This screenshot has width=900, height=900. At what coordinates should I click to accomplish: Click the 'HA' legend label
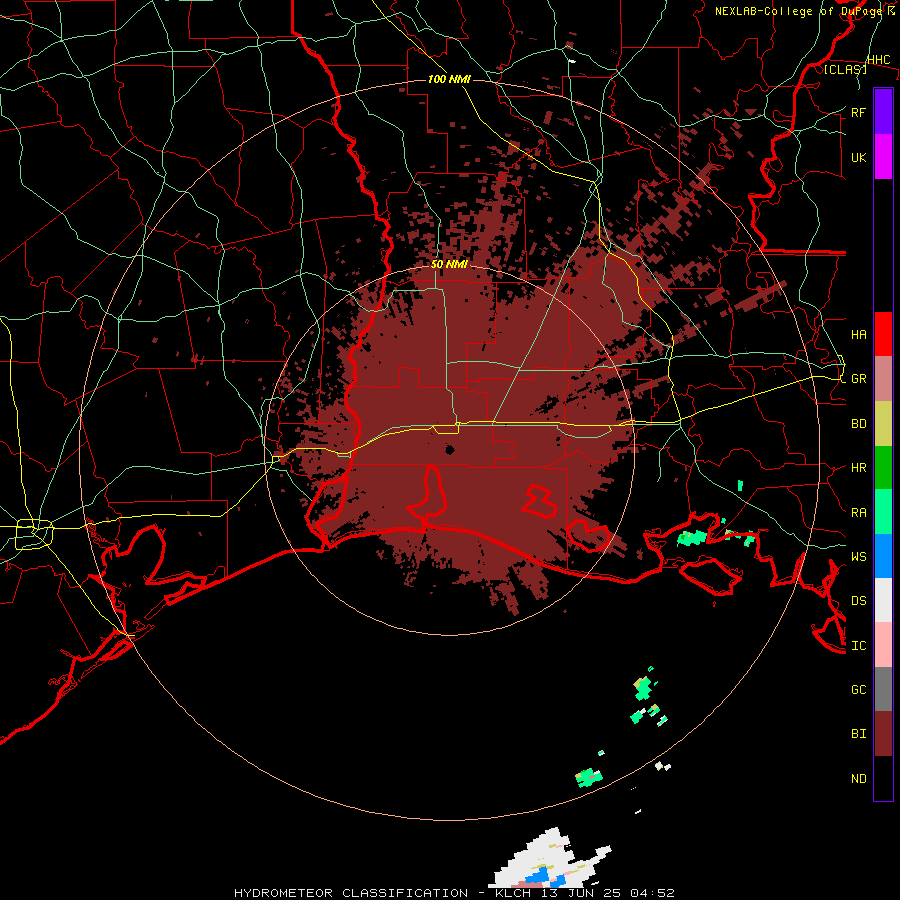(x=858, y=335)
